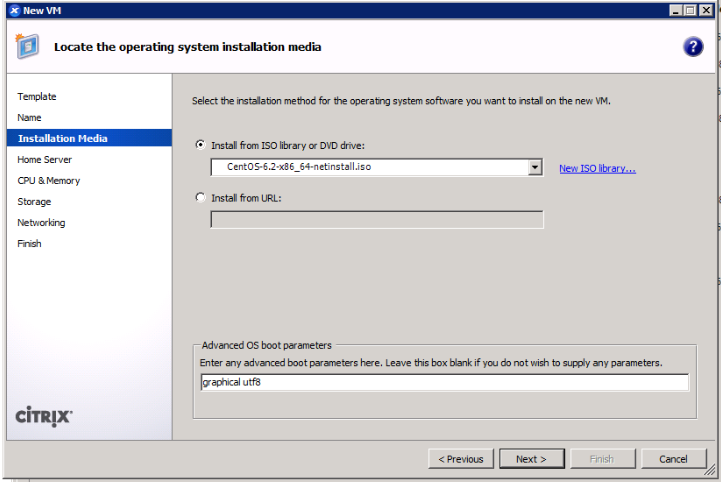This screenshot has width=721, height=482.
Task: Open the CentOS-6.2 ISO combo box
Action: pyautogui.click(x=368, y=167)
